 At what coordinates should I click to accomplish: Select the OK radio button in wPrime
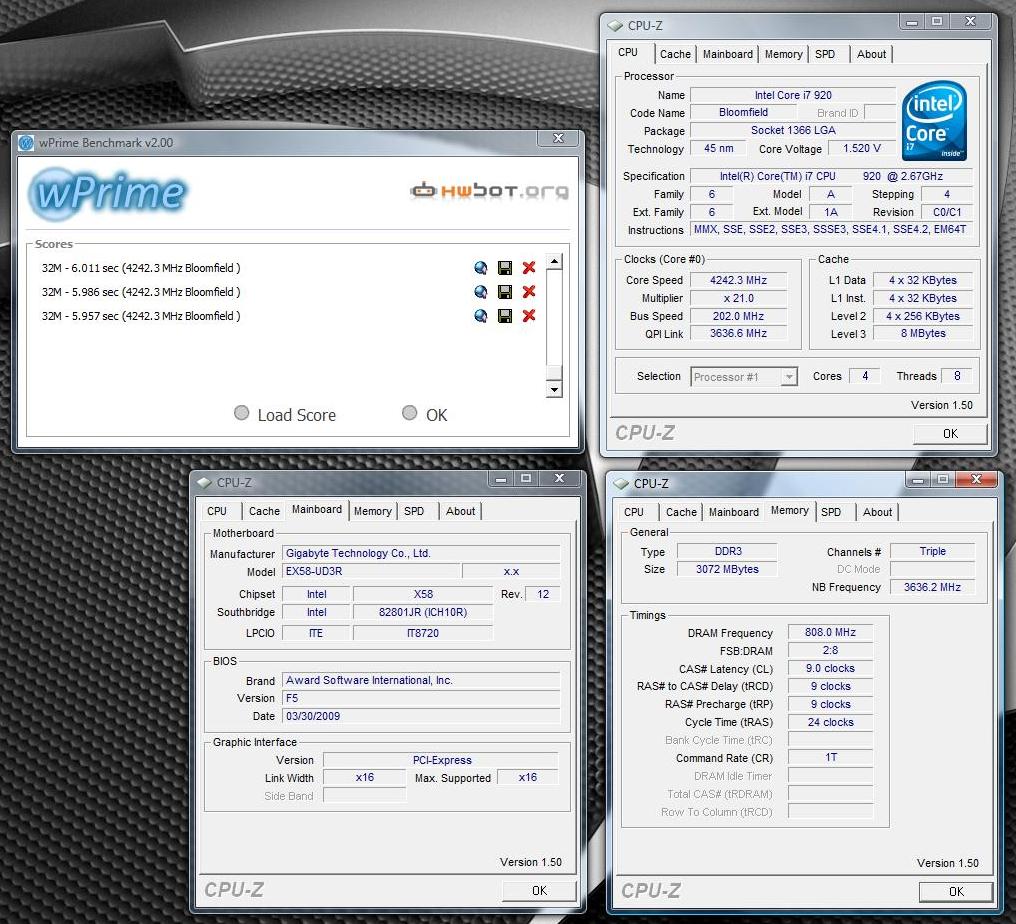[x=410, y=413]
